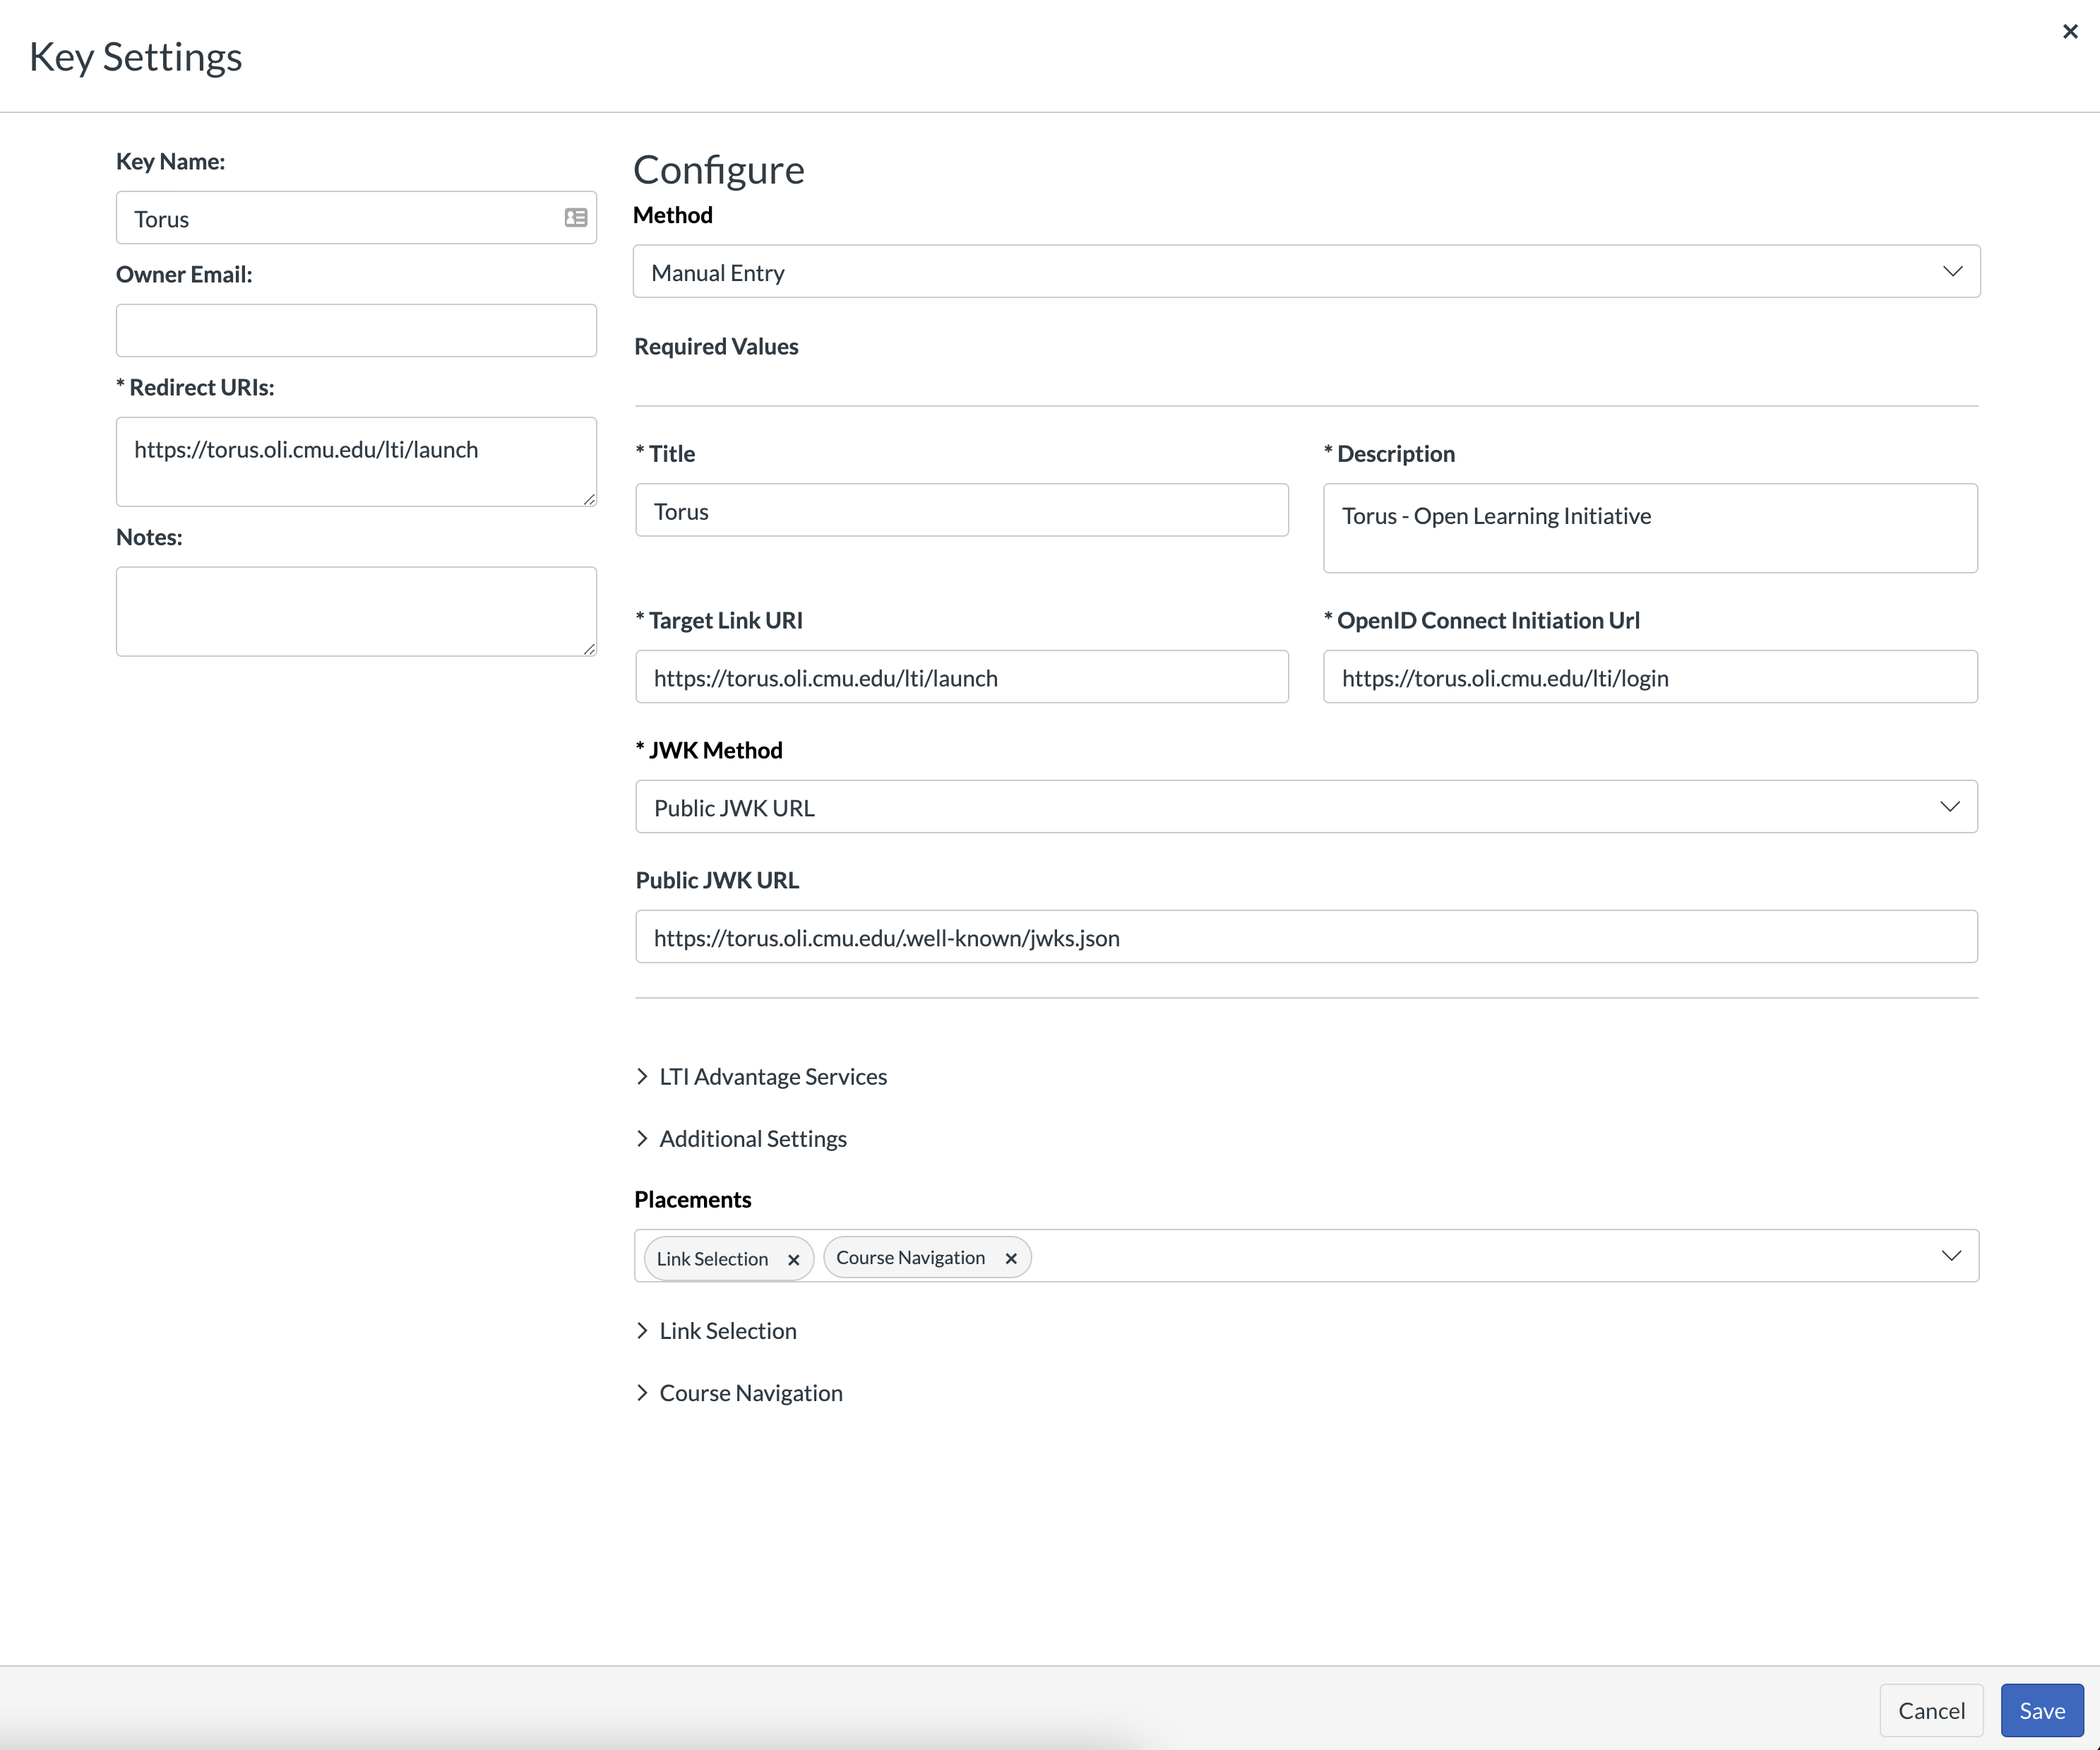Remove the Link Selection placement tag
The image size is (2100, 1750).
click(793, 1259)
